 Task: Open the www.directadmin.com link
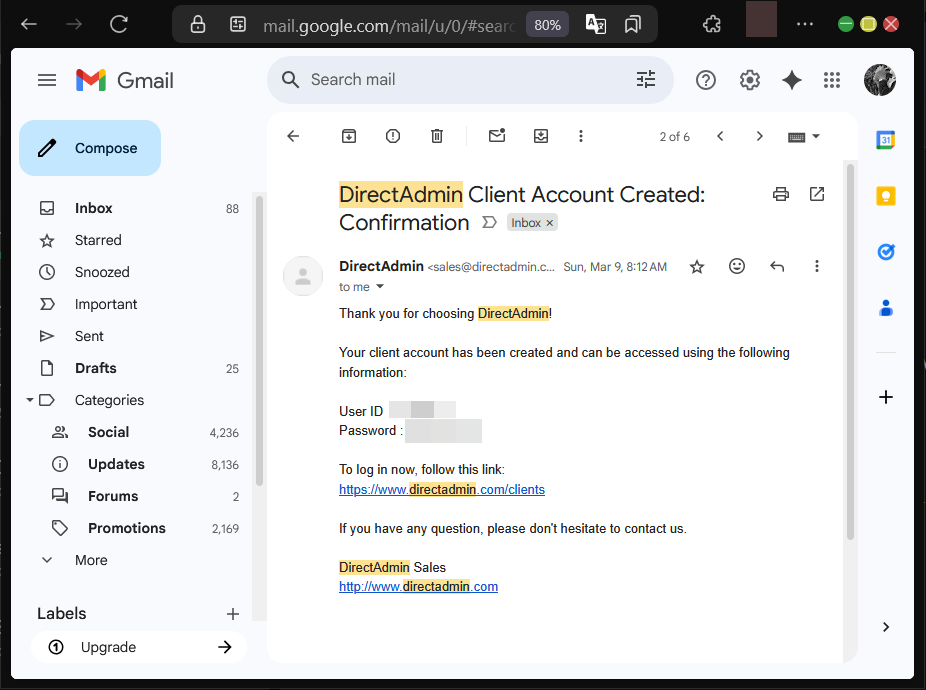click(x=418, y=587)
